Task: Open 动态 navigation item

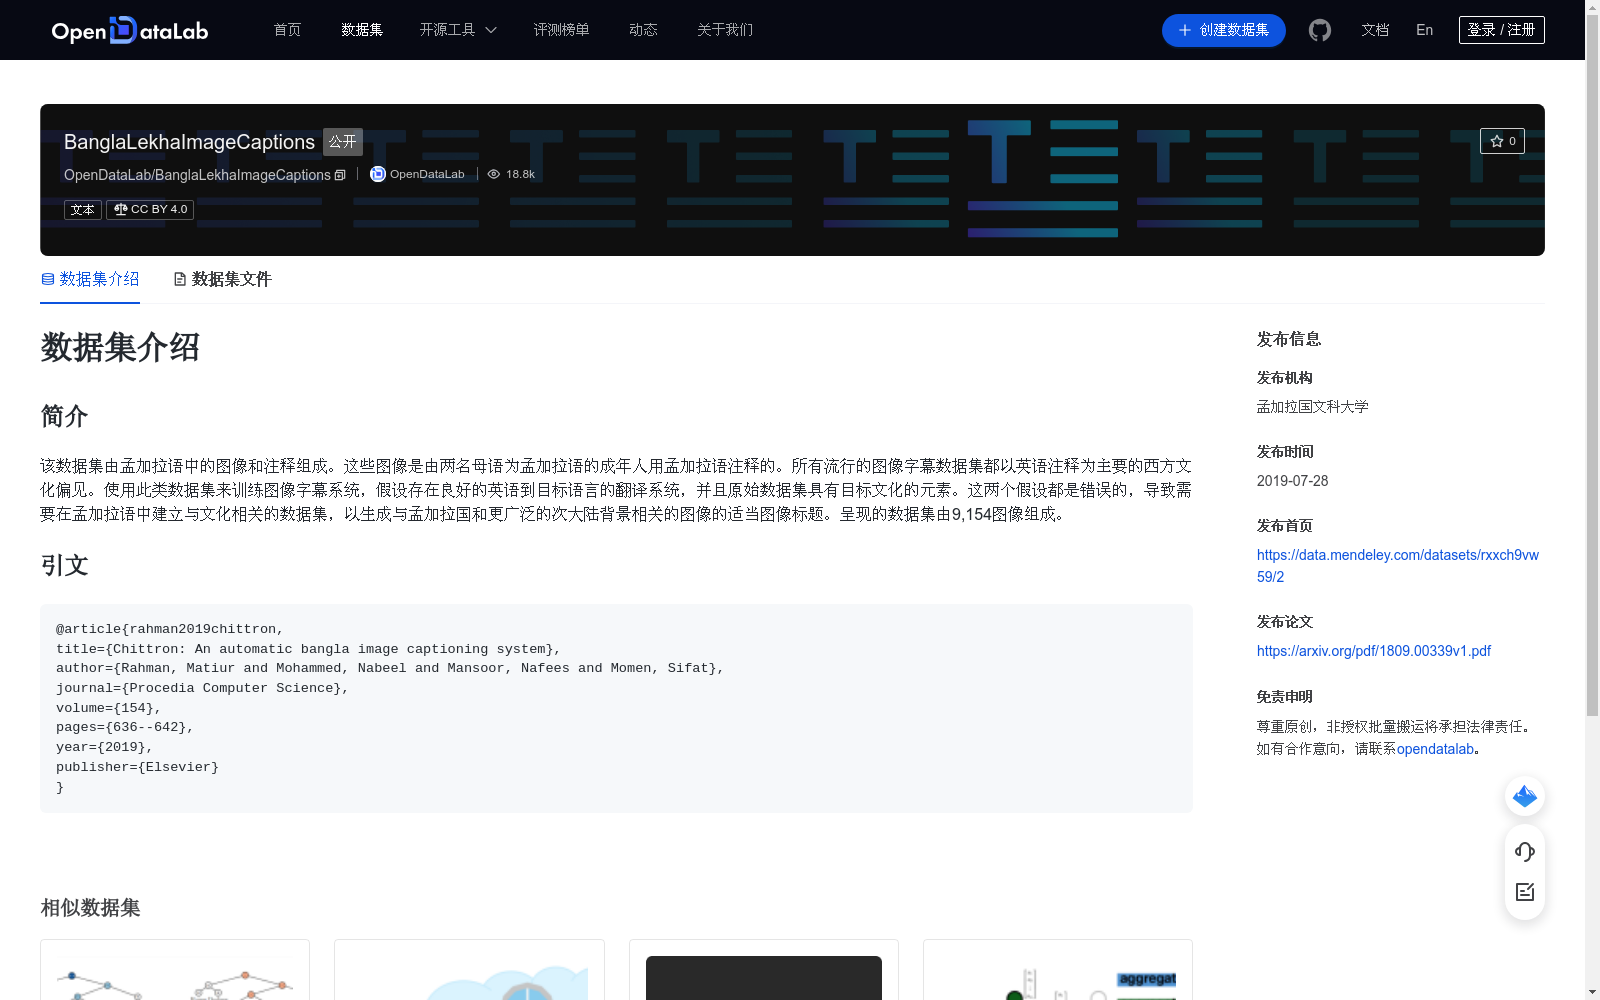Action: pos(643,30)
